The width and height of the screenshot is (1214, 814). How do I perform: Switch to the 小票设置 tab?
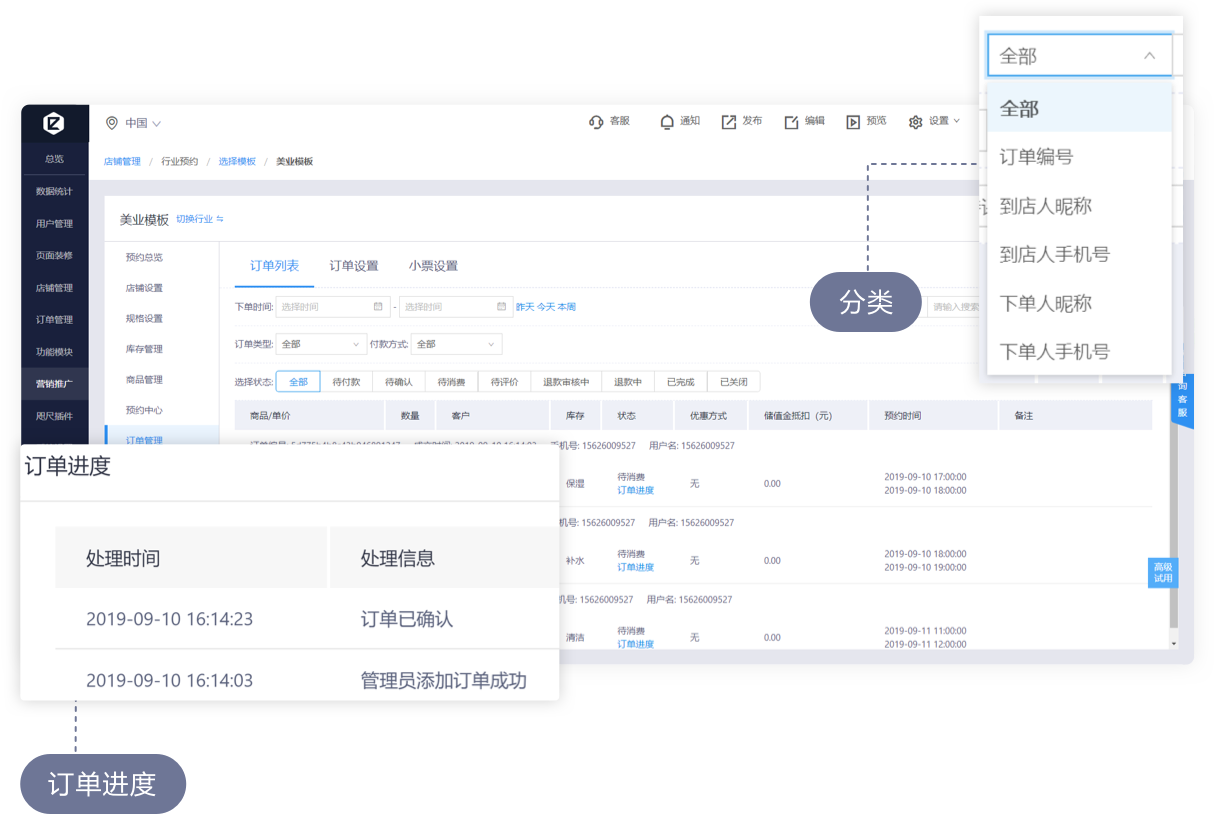click(x=433, y=266)
